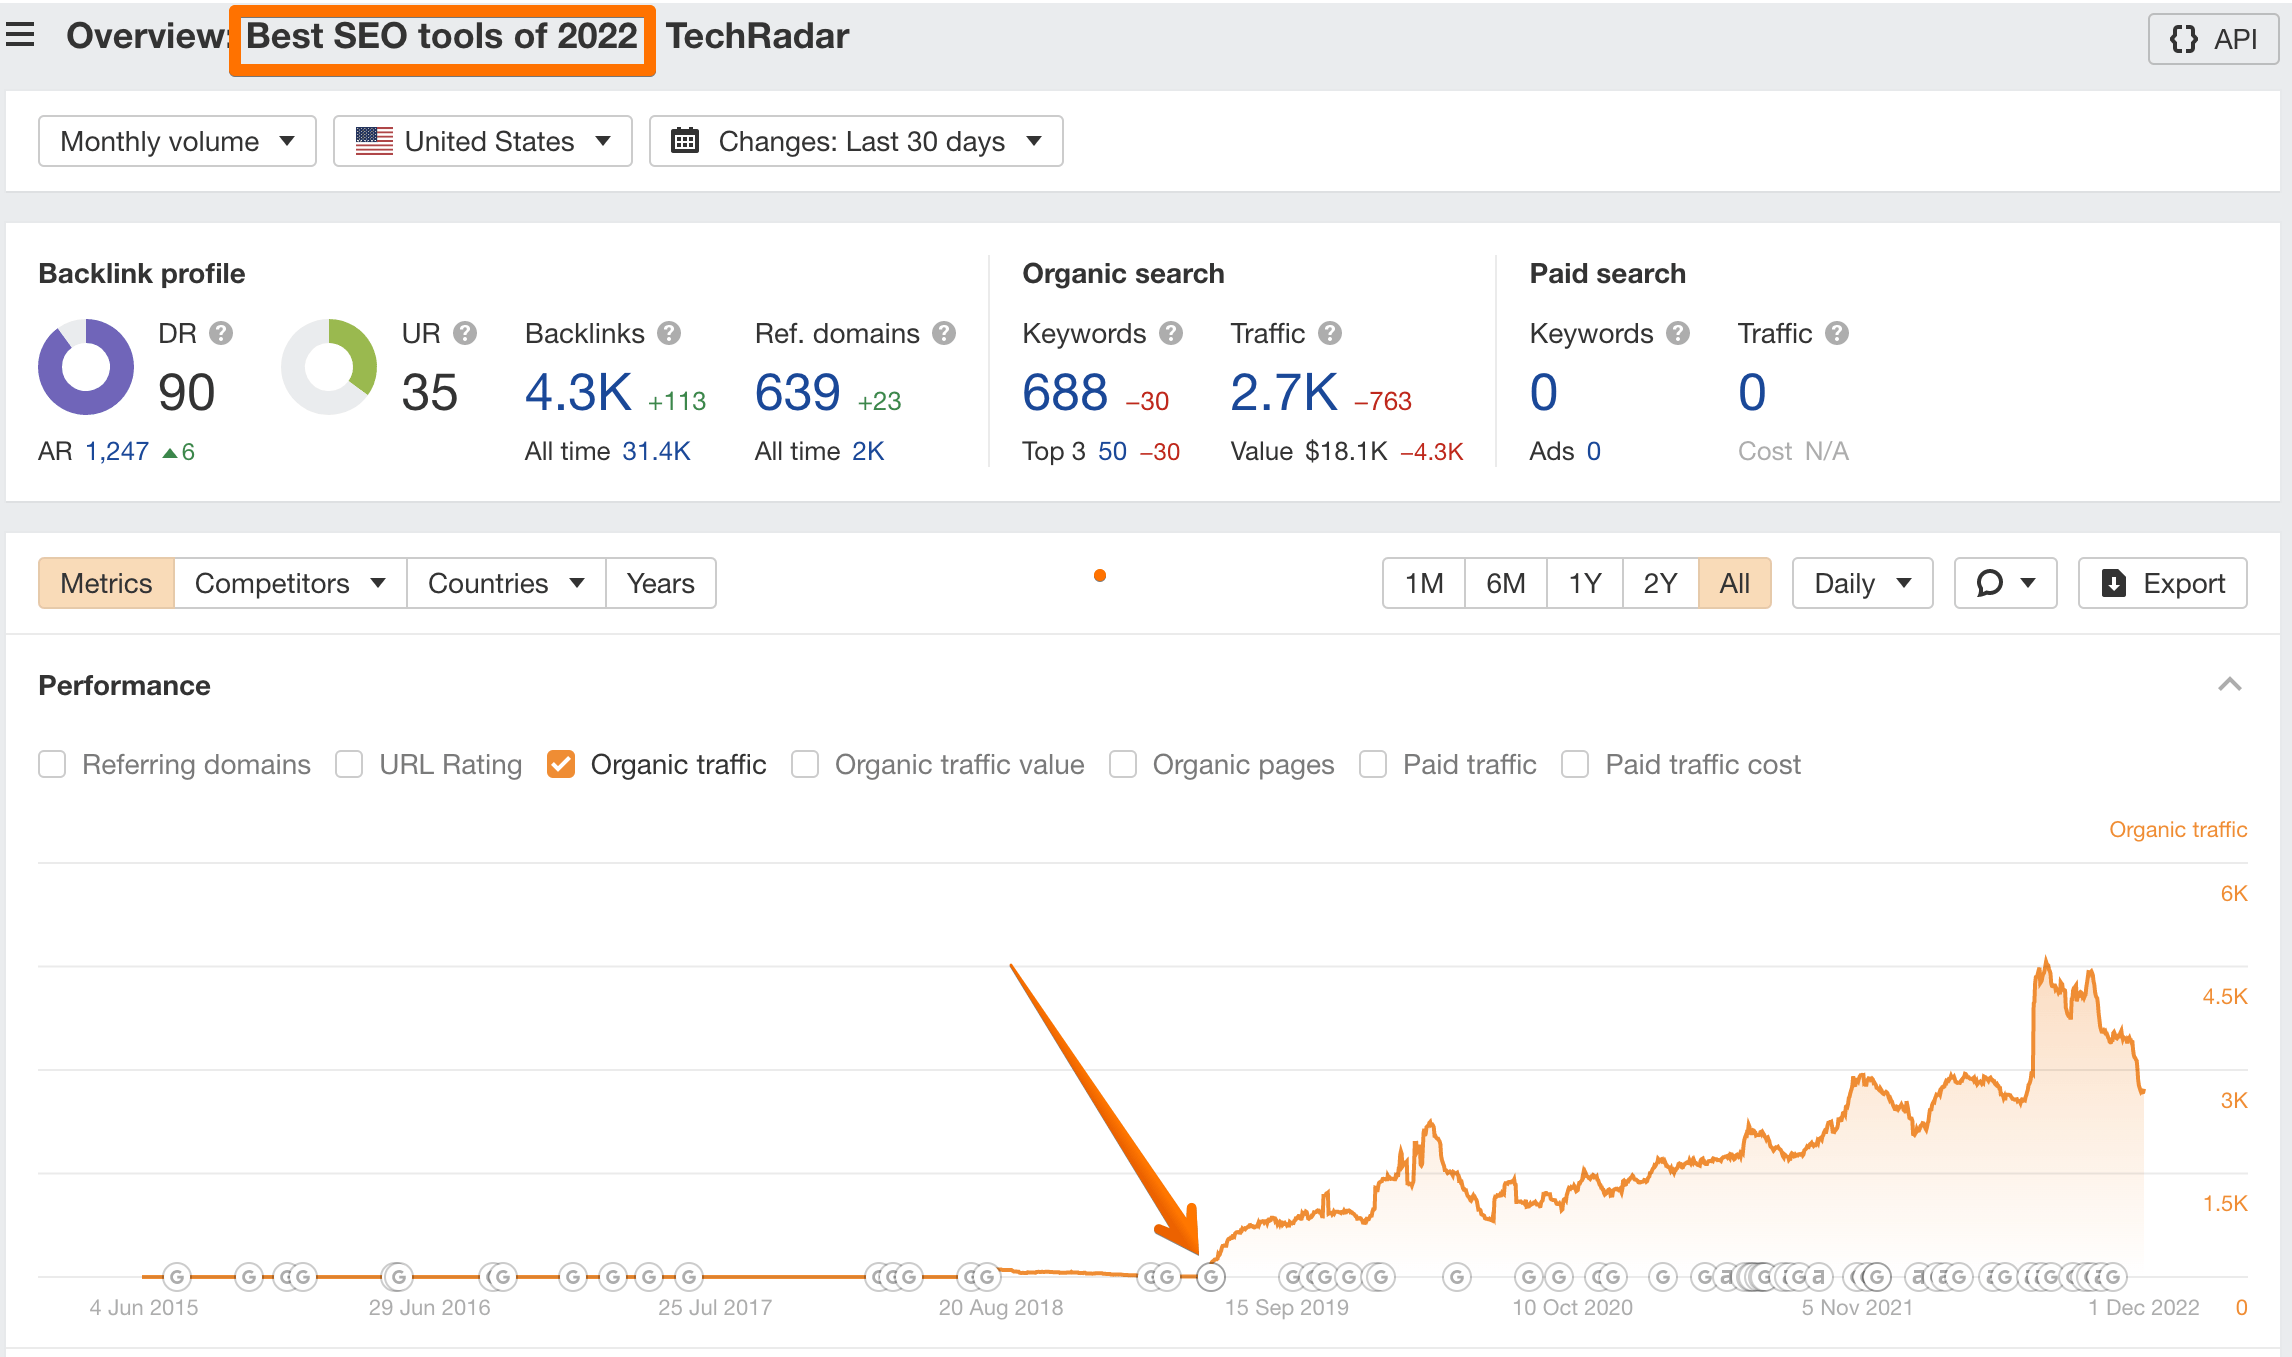Enable the Referring domains checkbox

coord(52,765)
